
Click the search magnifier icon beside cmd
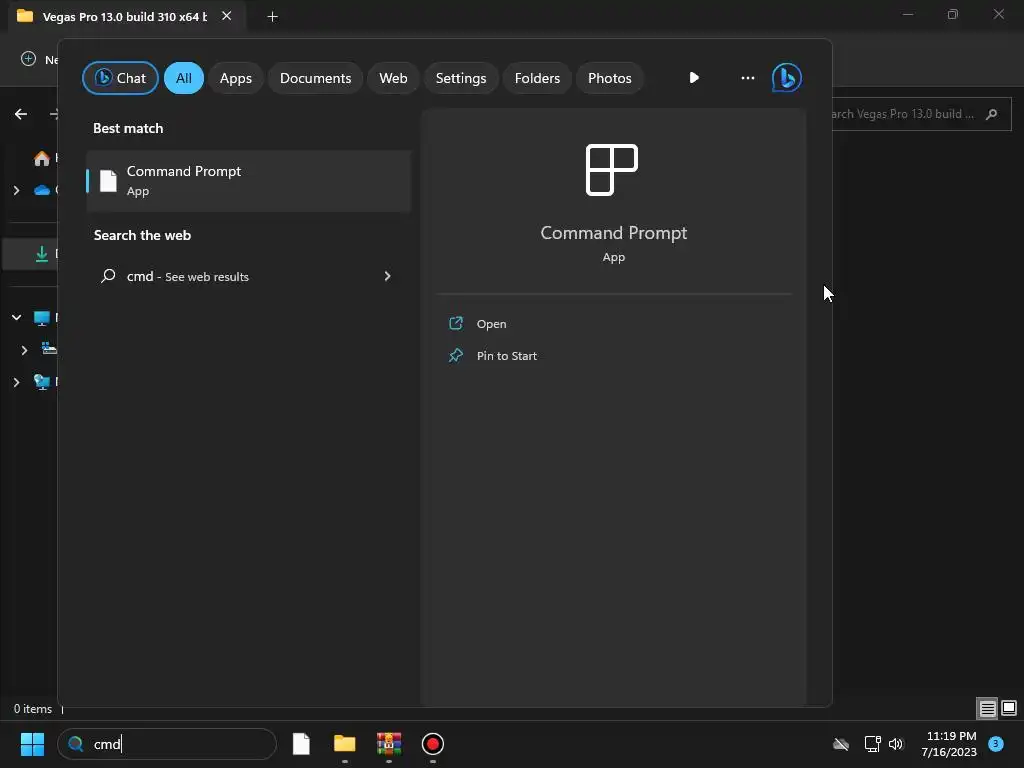click(108, 276)
